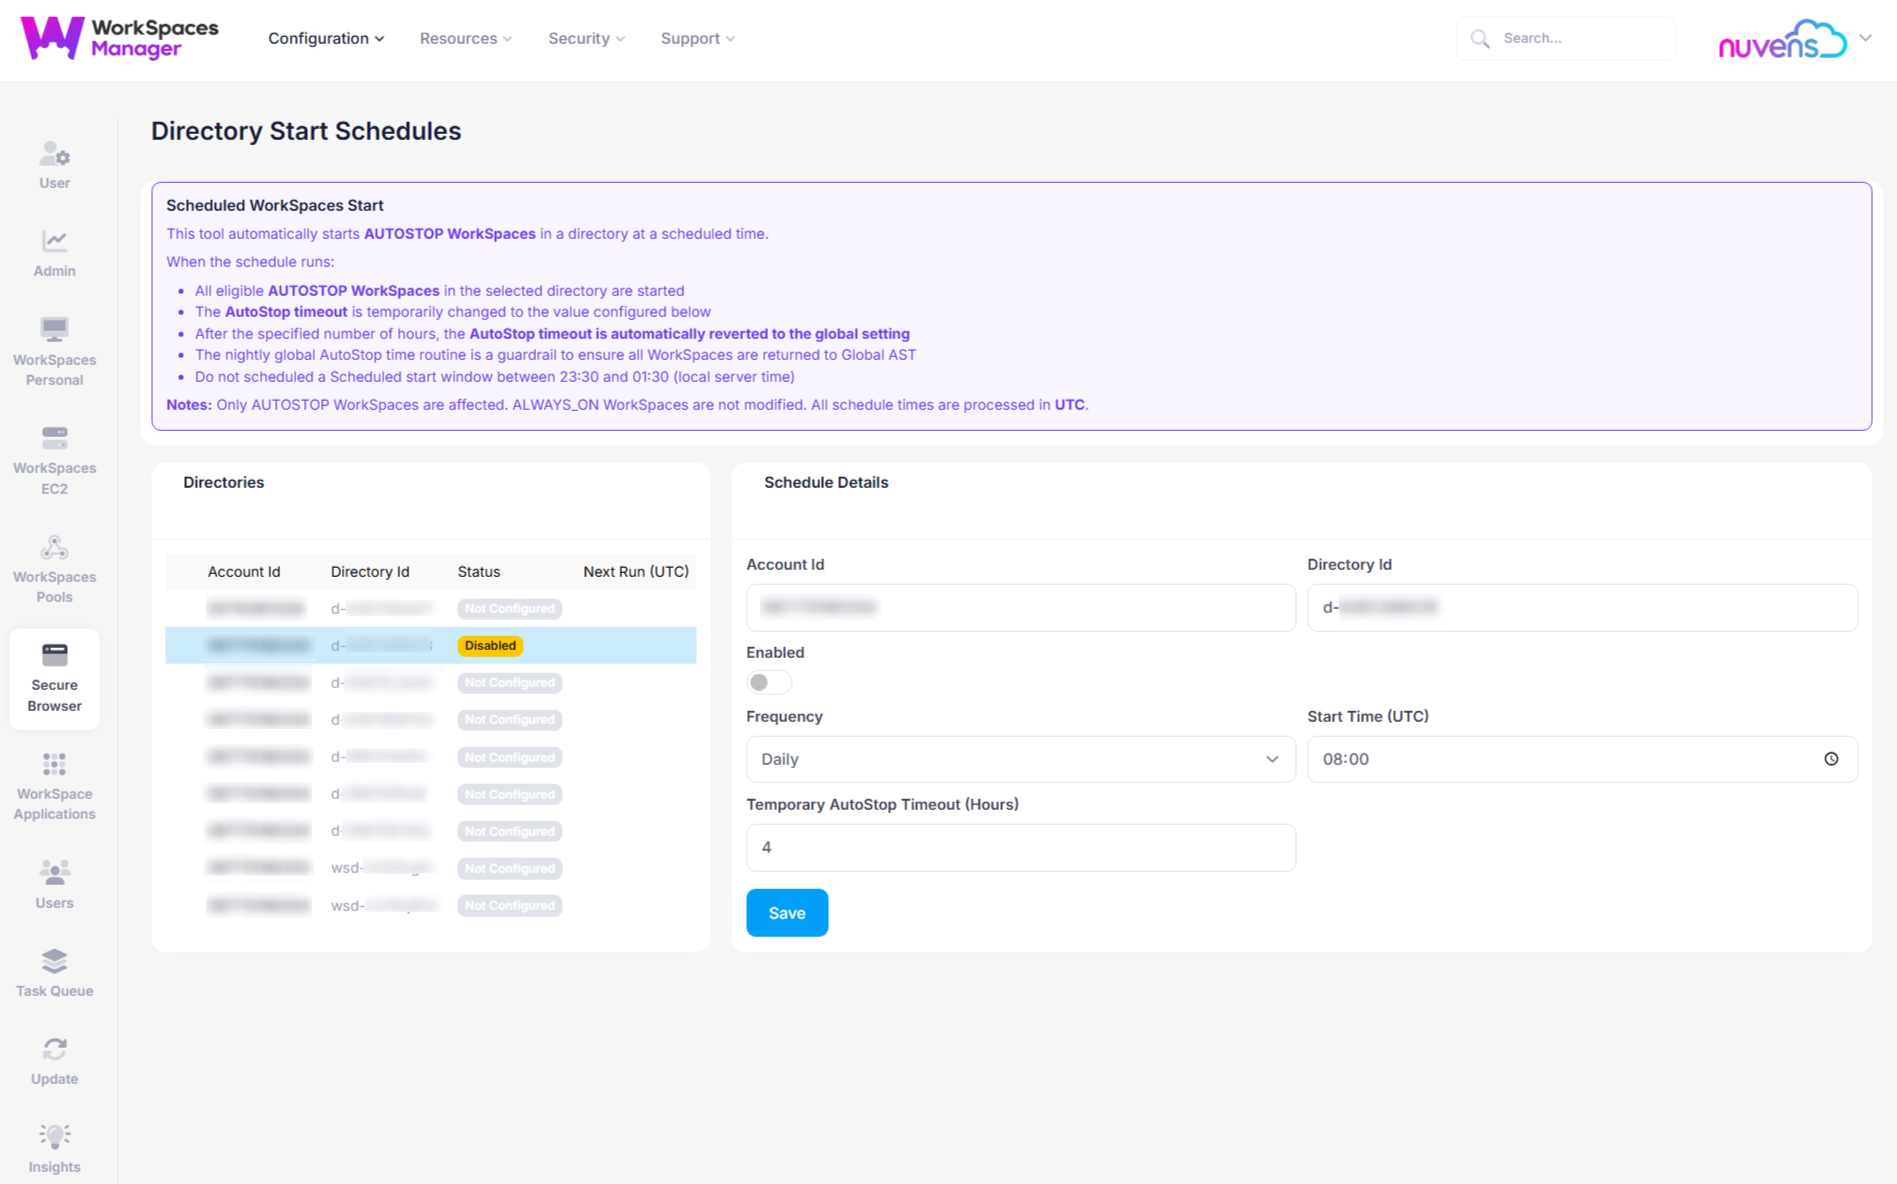Expand the Frequency Daily dropdown

pos(1020,759)
